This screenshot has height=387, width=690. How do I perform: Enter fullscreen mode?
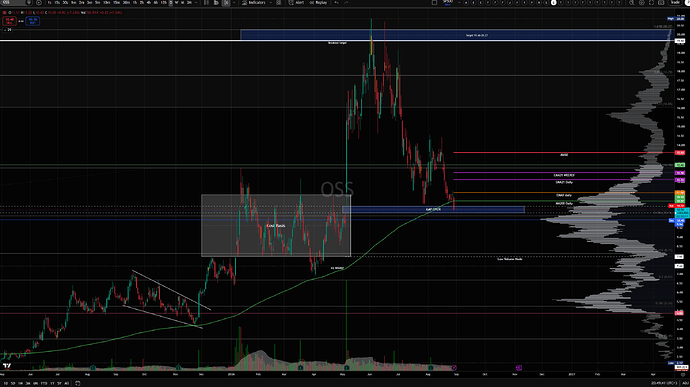tap(652, 3)
